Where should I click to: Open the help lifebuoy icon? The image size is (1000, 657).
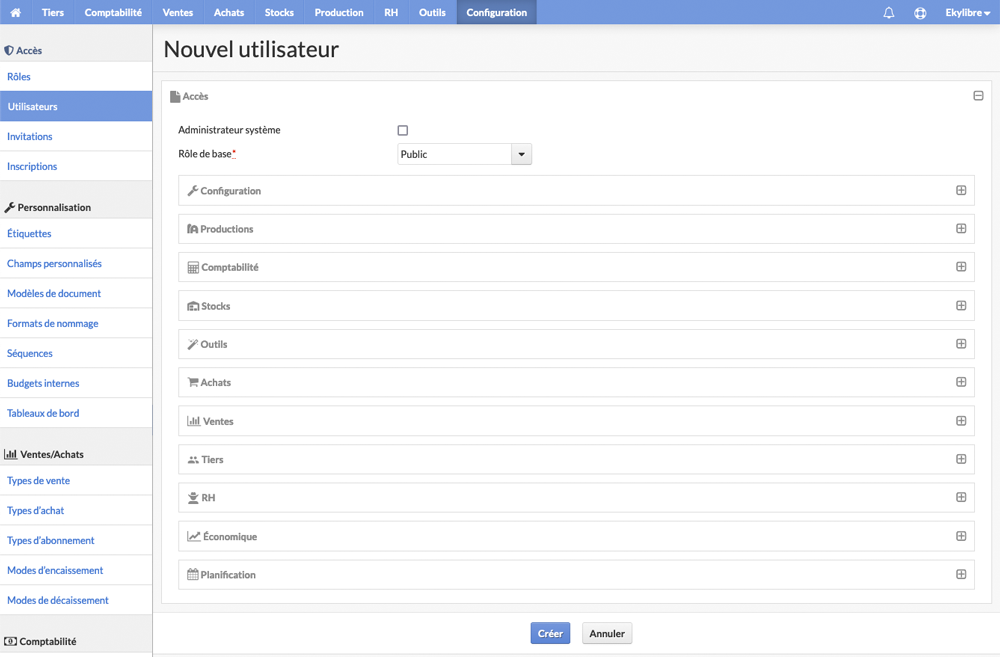pos(920,13)
